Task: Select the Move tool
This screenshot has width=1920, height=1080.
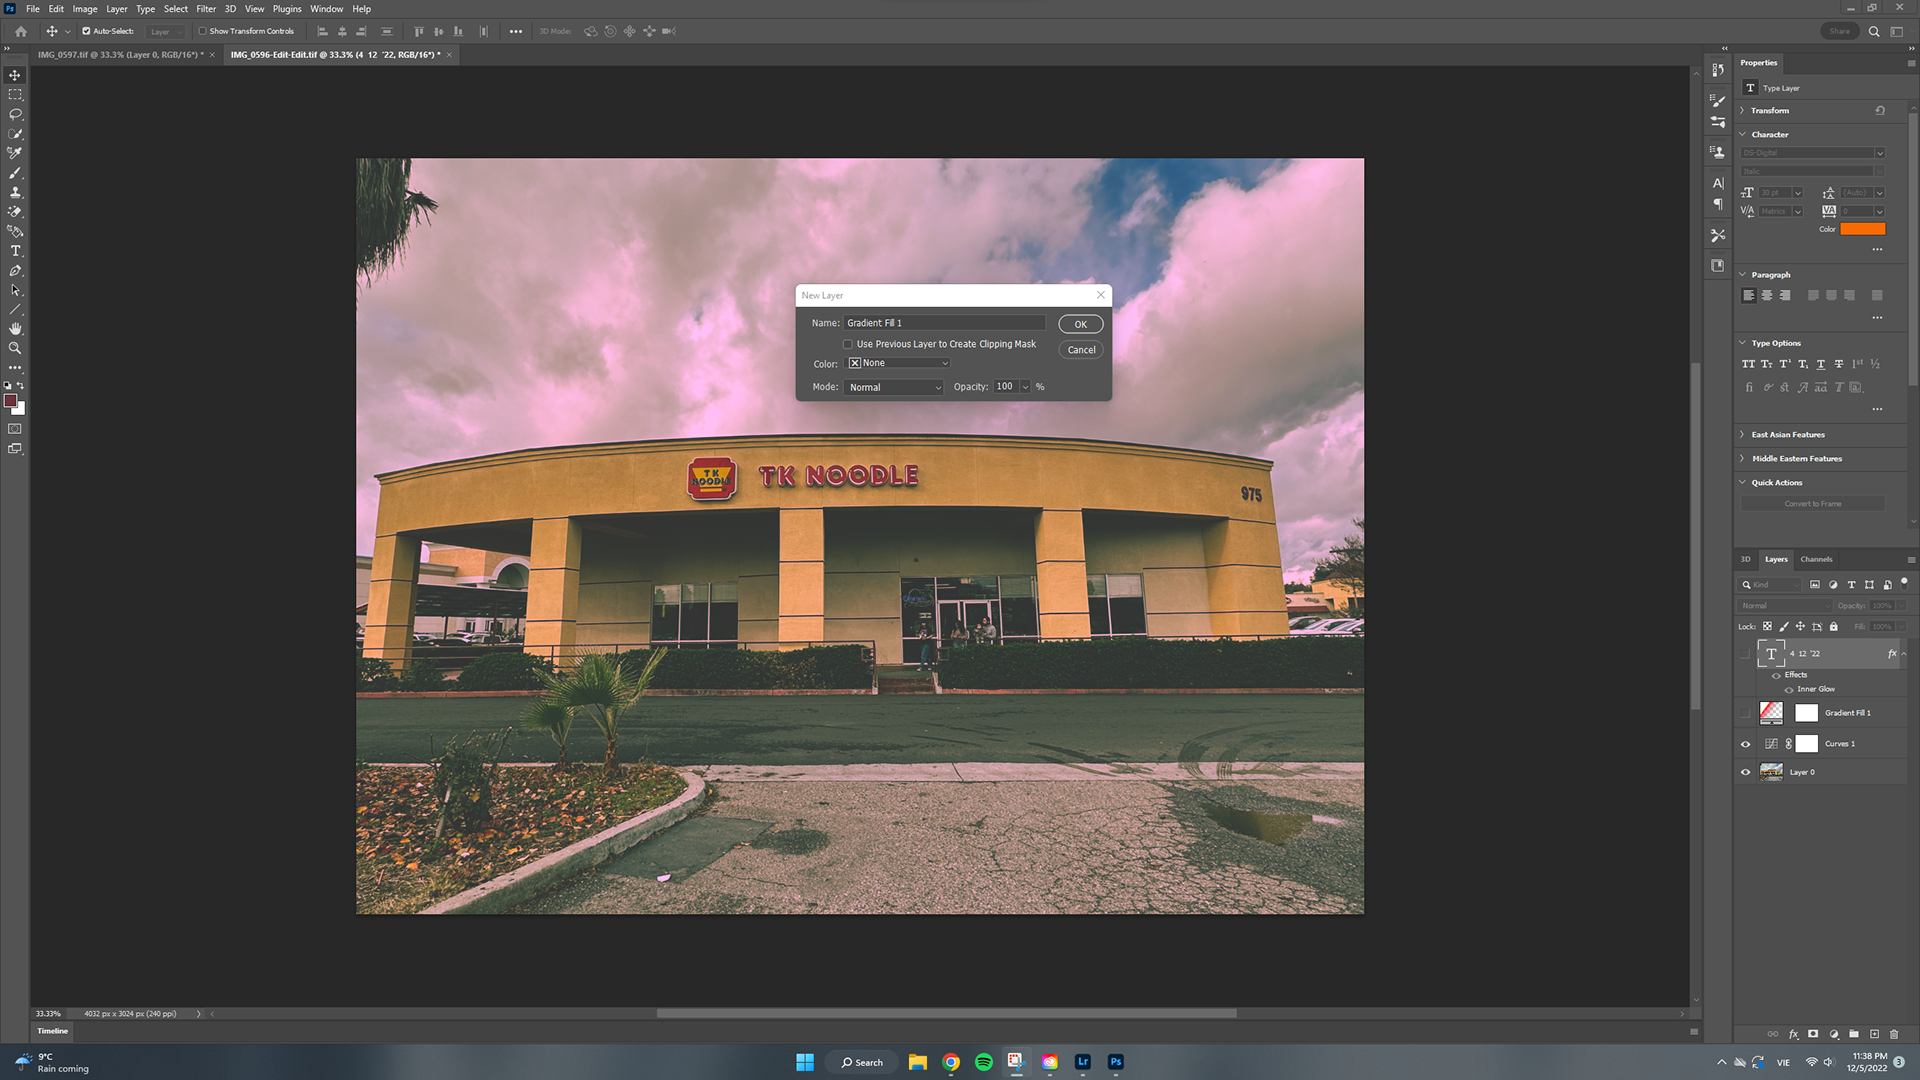Action: (x=14, y=74)
